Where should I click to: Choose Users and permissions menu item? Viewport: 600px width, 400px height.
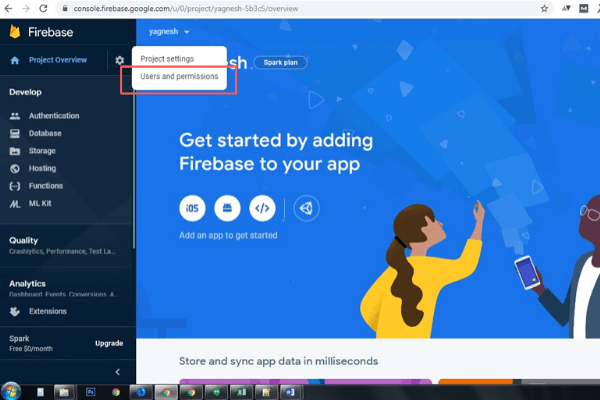179,76
